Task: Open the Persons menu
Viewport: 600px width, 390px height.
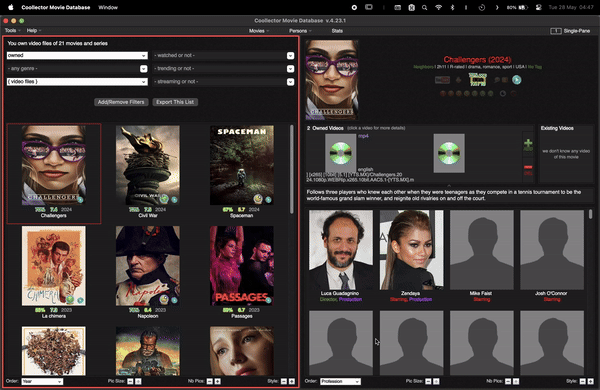Action: pos(300,31)
